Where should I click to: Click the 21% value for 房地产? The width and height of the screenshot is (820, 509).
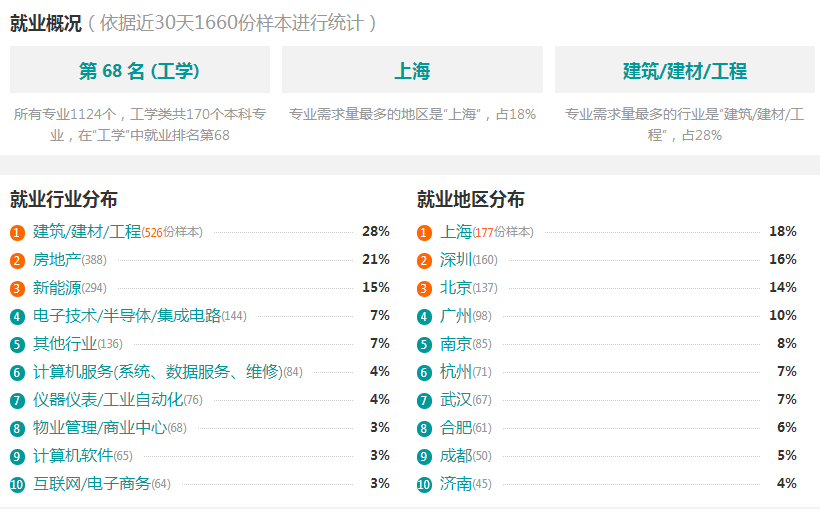click(x=376, y=259)
